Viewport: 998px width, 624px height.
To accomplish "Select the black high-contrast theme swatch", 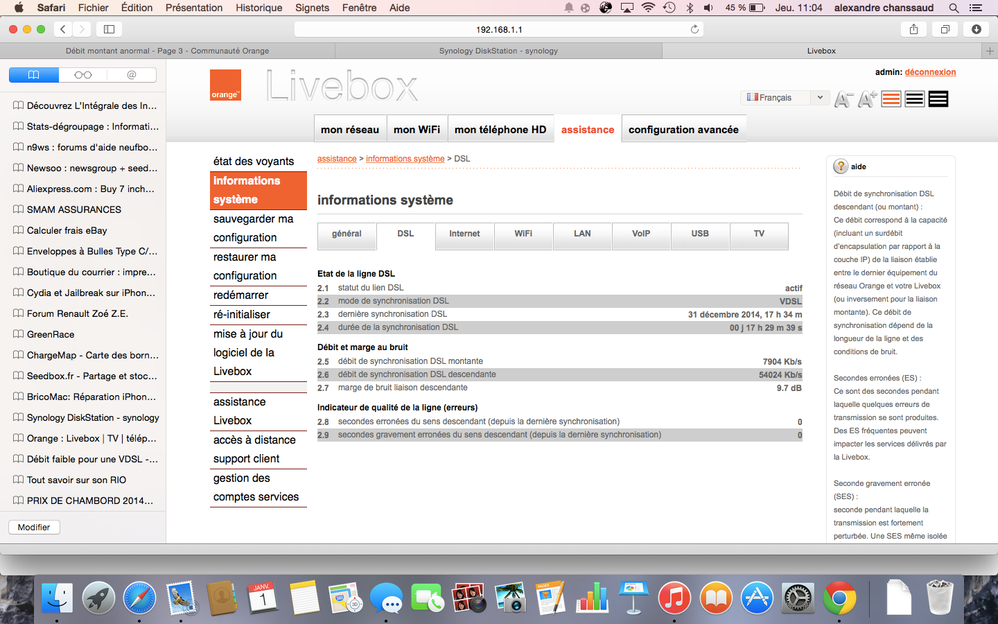I will click(938, 99).
